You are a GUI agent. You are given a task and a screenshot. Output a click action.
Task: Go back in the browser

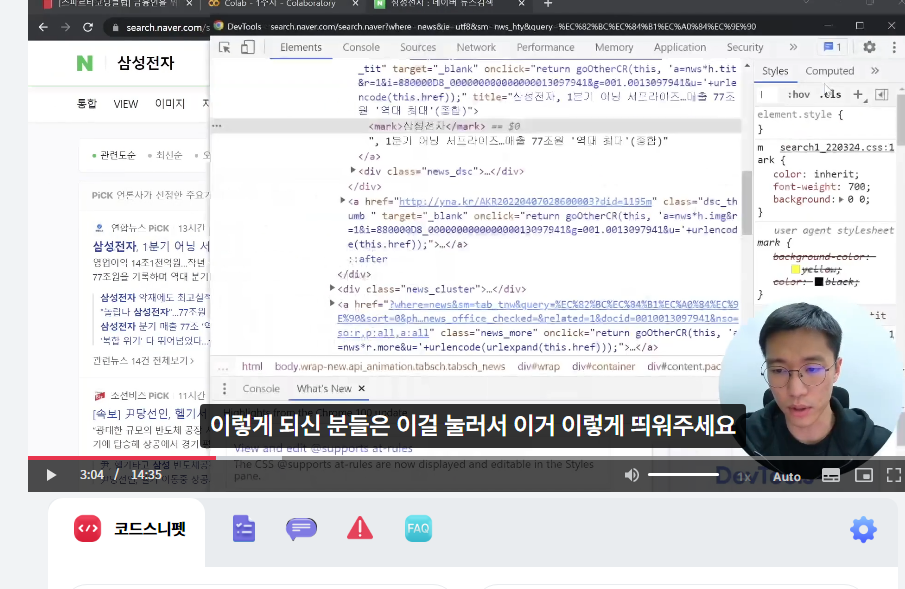point(43,27)
